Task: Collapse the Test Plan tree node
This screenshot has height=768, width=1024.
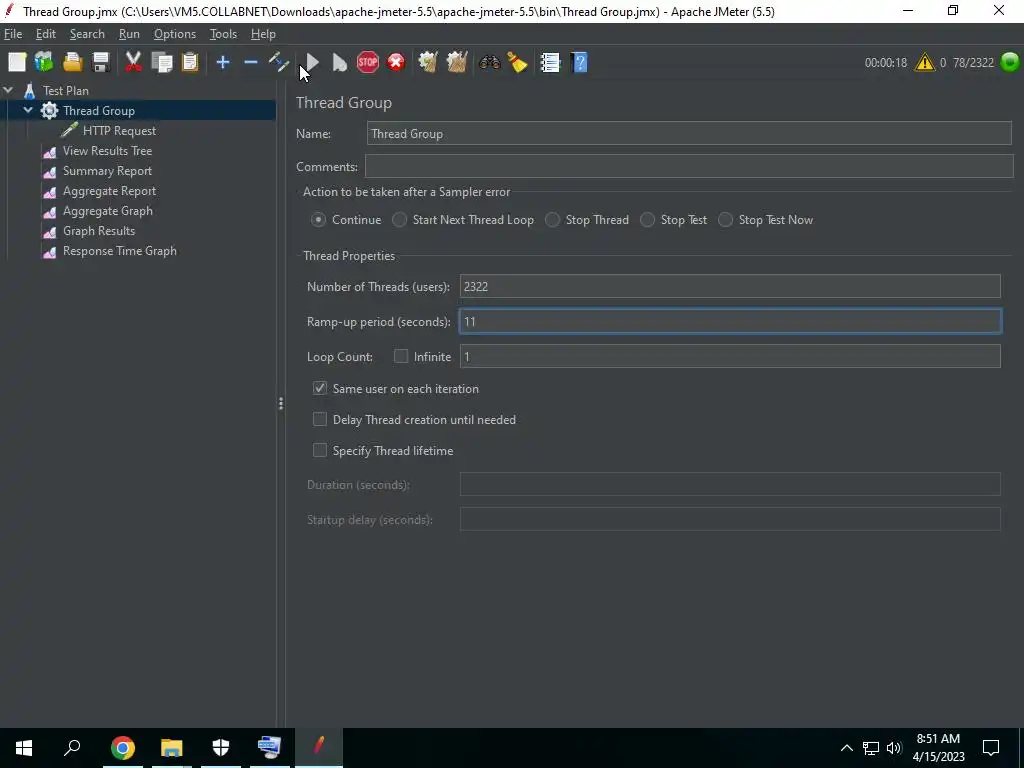Action: [8, 90]
